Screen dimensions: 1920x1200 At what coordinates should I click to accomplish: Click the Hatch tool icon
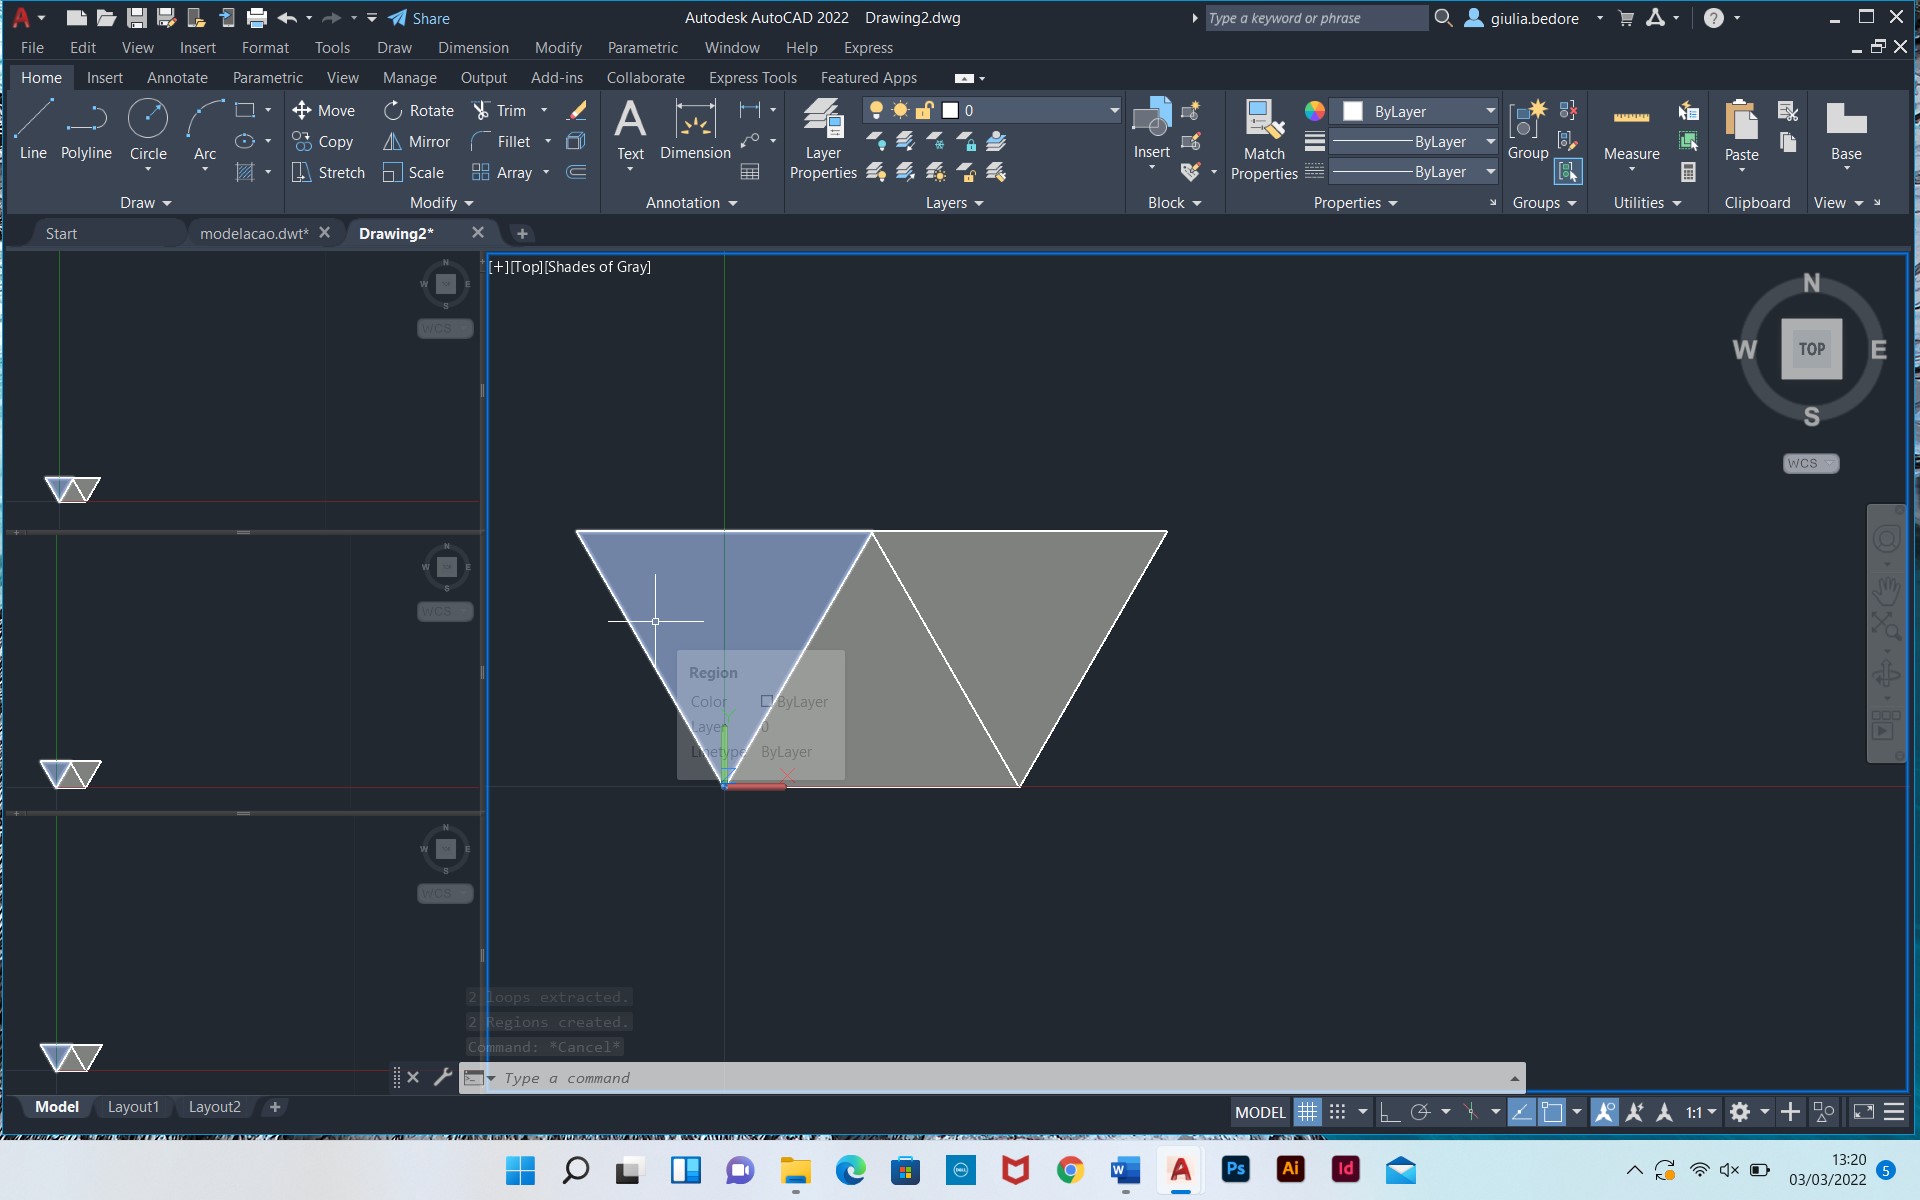tap(245, 172)
